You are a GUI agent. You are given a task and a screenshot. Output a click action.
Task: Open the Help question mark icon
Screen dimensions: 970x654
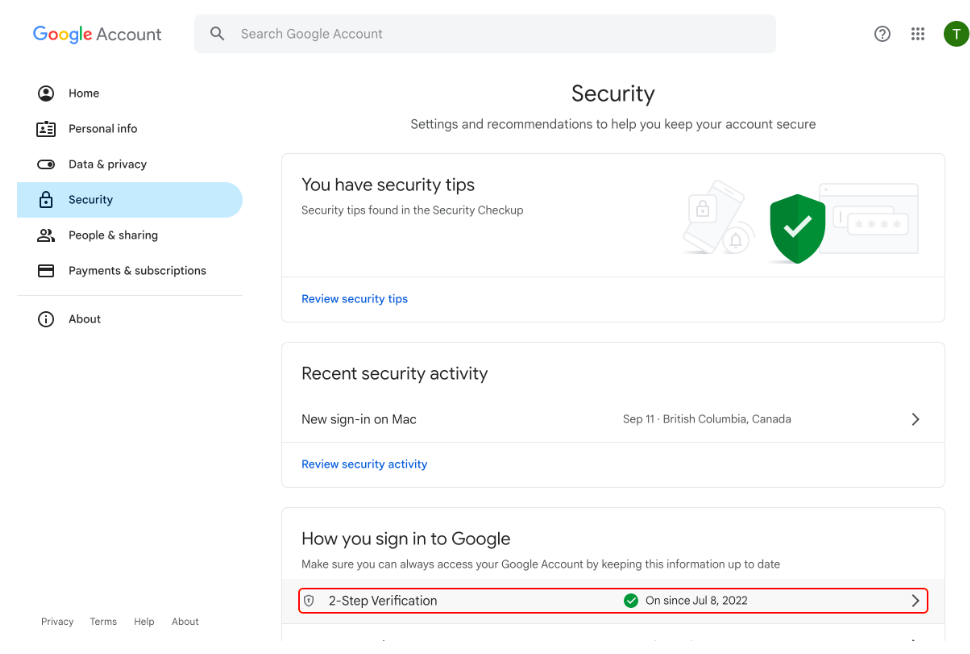tap(882, 34)
